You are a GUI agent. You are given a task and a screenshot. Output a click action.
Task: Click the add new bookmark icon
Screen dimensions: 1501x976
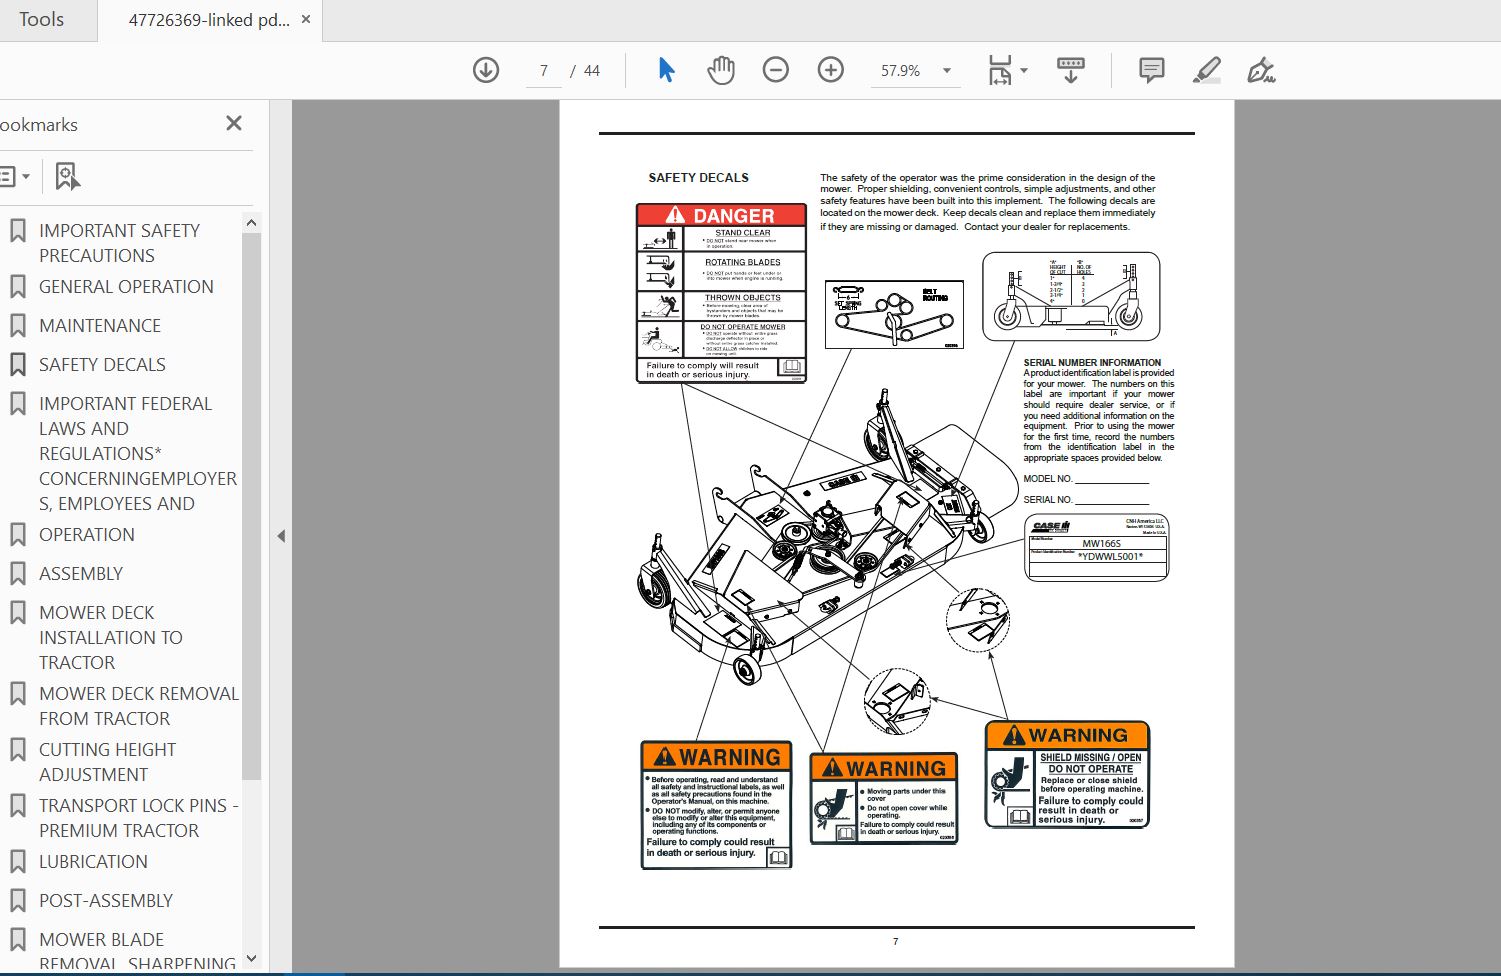click(66, 177)
